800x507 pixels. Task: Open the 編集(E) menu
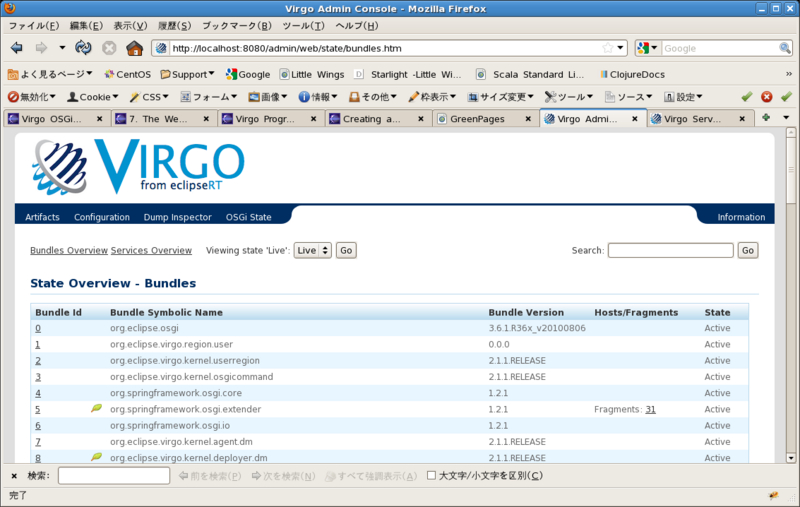pyautogui.click(x=86, y=26)
